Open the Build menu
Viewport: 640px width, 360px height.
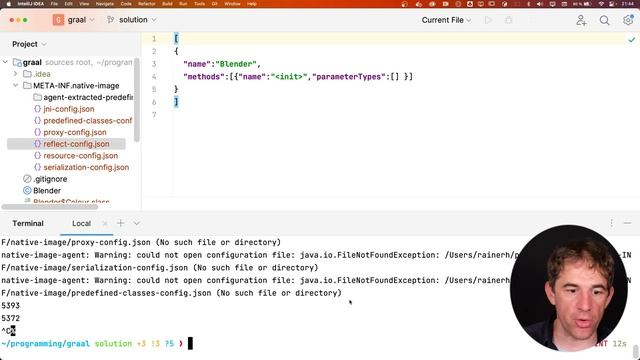167,4
